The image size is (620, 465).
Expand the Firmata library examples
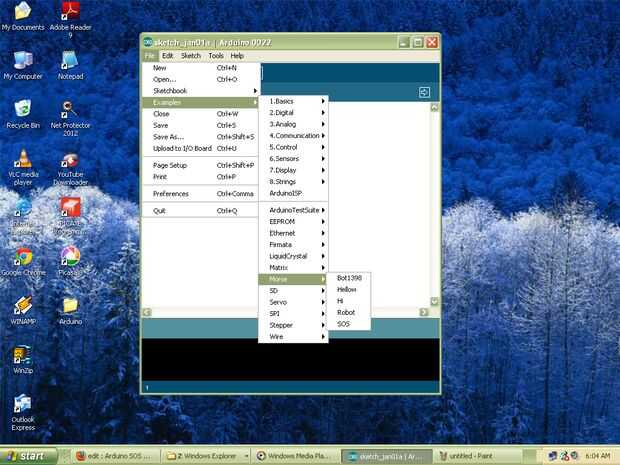(x=293, y=245)
